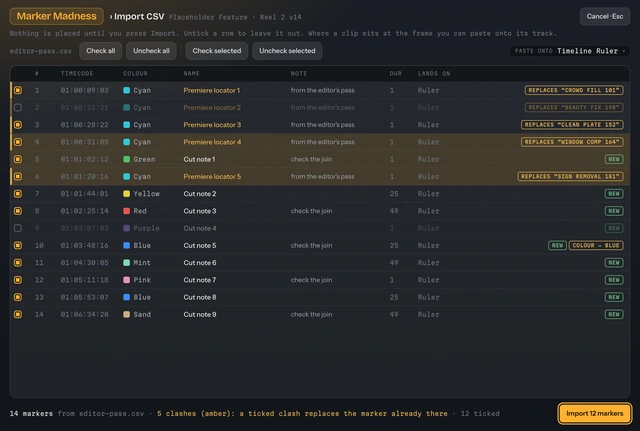Click the Timecode column header

click(x=77, y=73)
